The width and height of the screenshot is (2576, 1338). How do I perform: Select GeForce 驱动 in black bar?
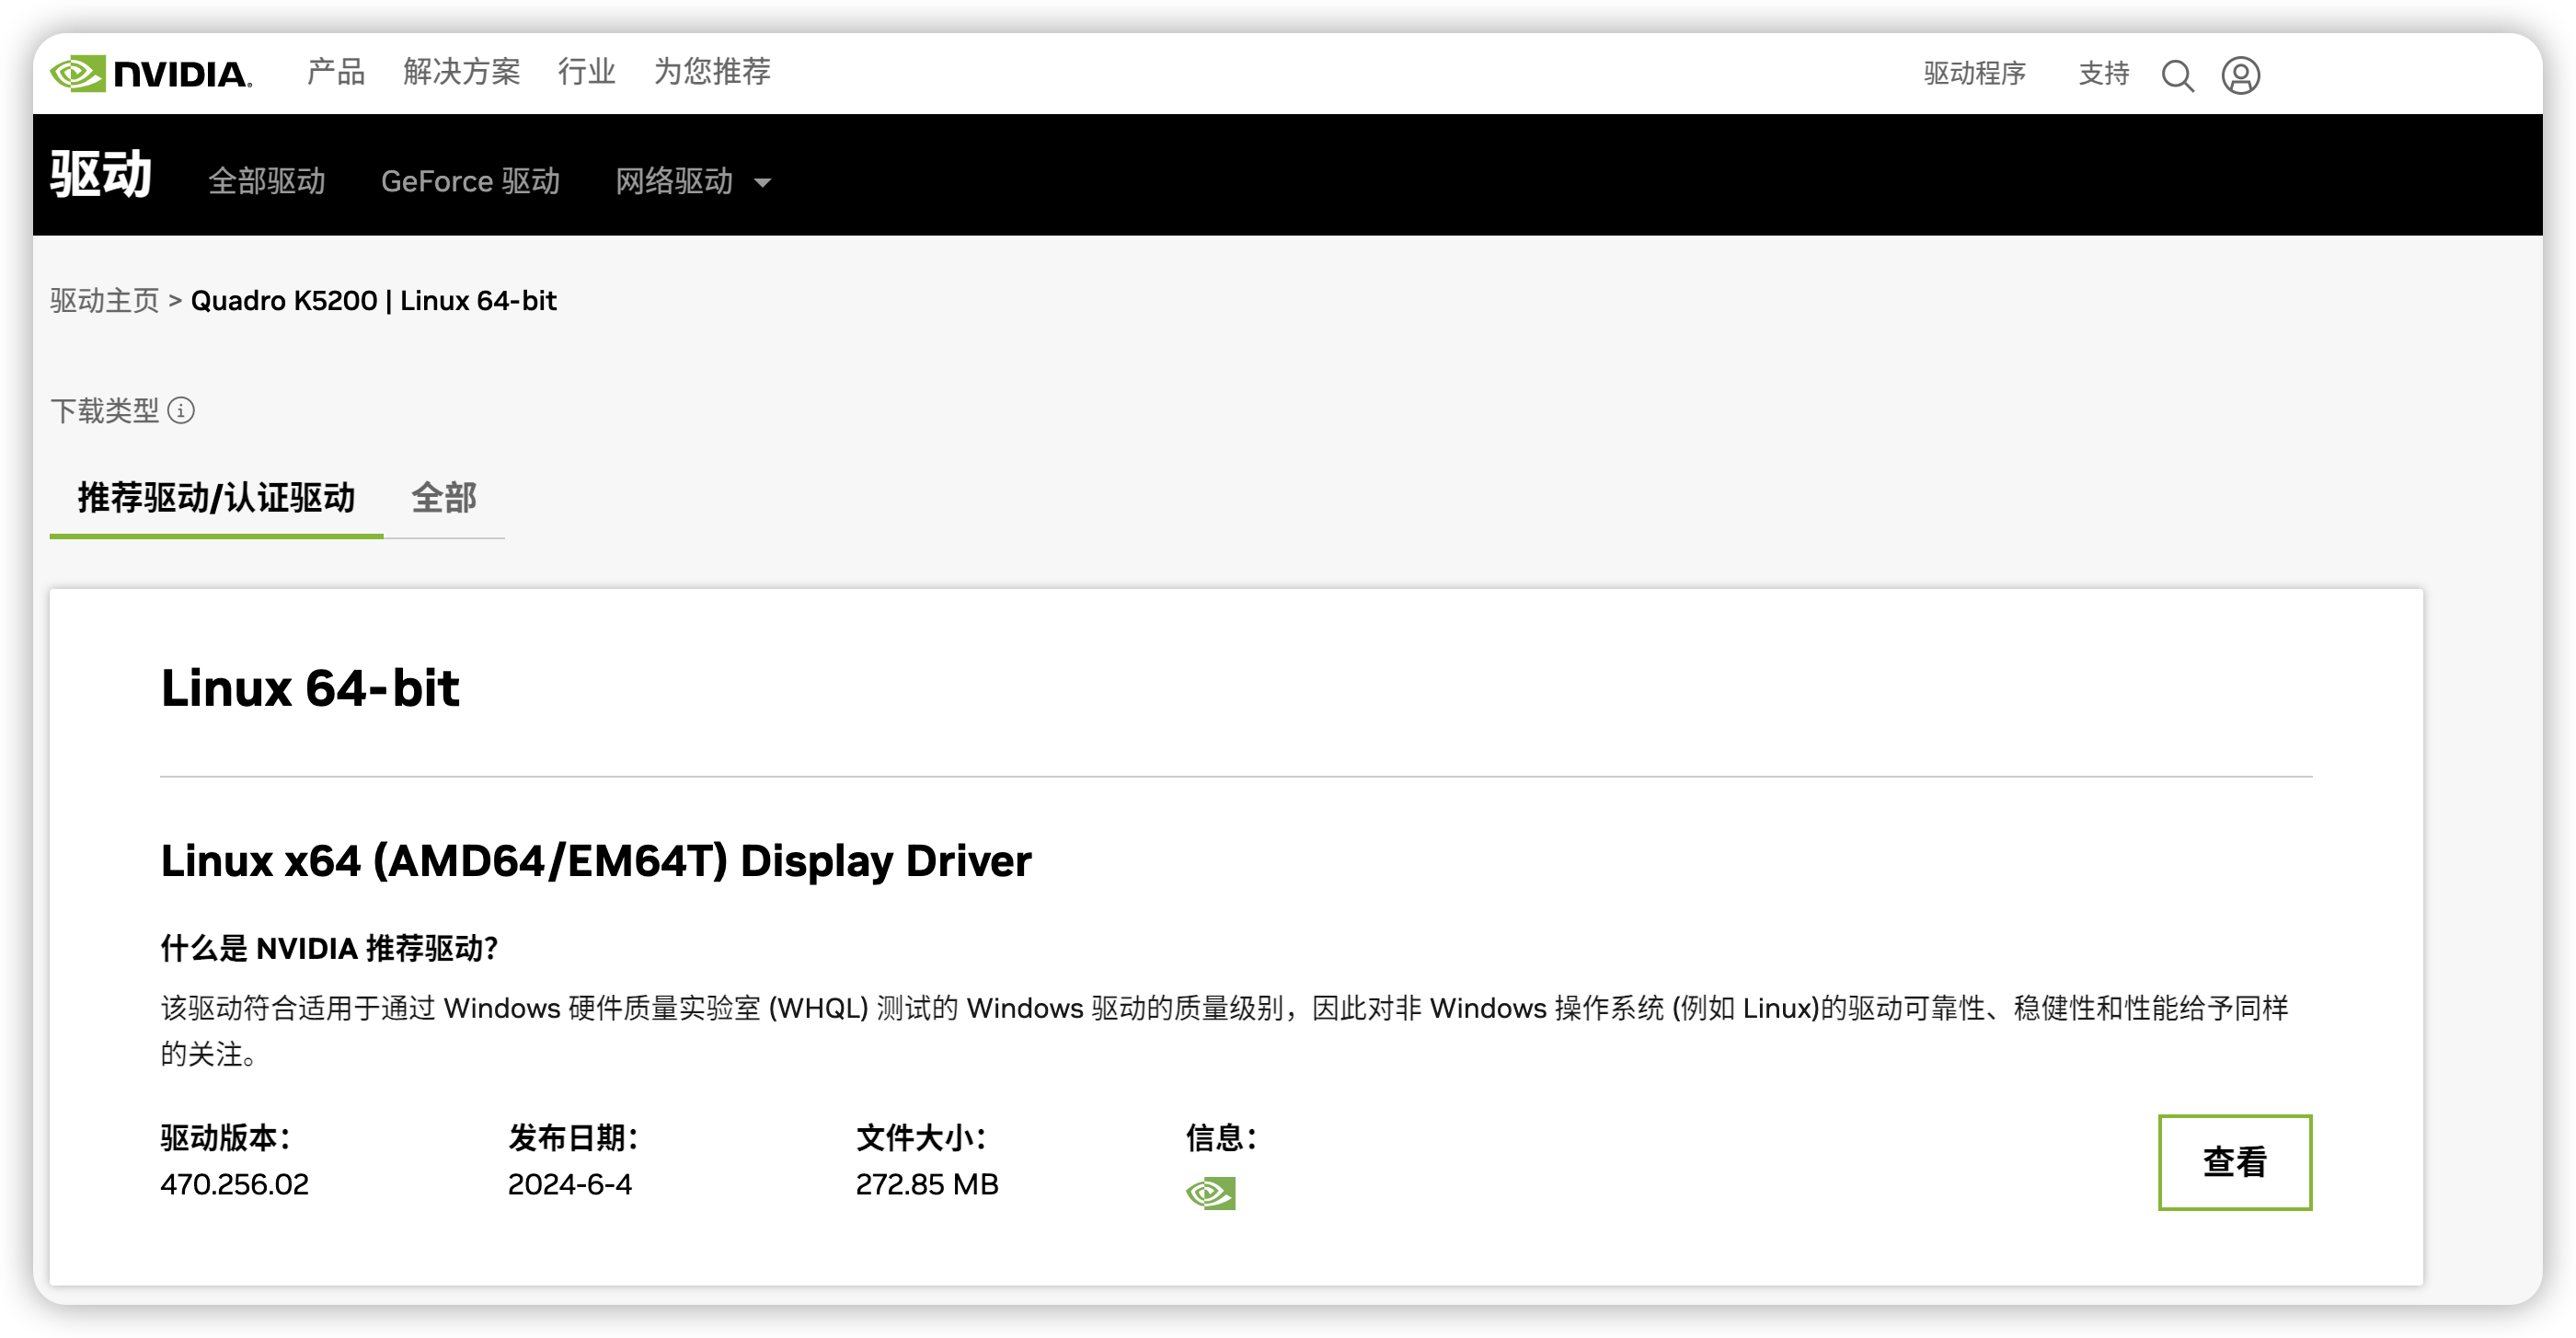470,181
